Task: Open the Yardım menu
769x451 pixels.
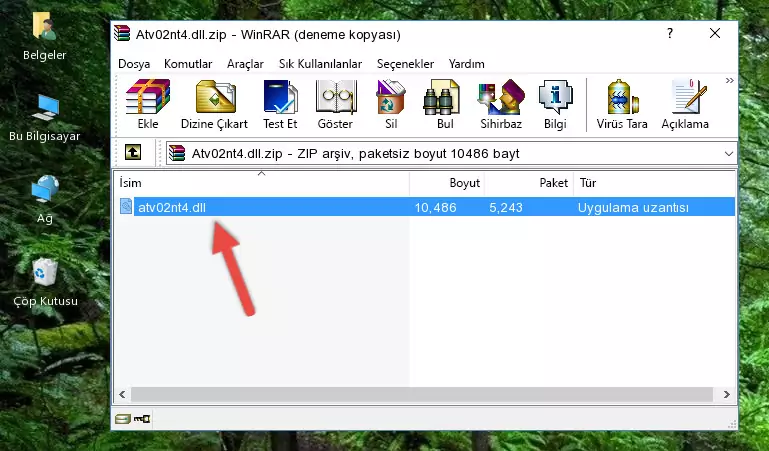Action: pyautogui.click(x=466, y=64)
